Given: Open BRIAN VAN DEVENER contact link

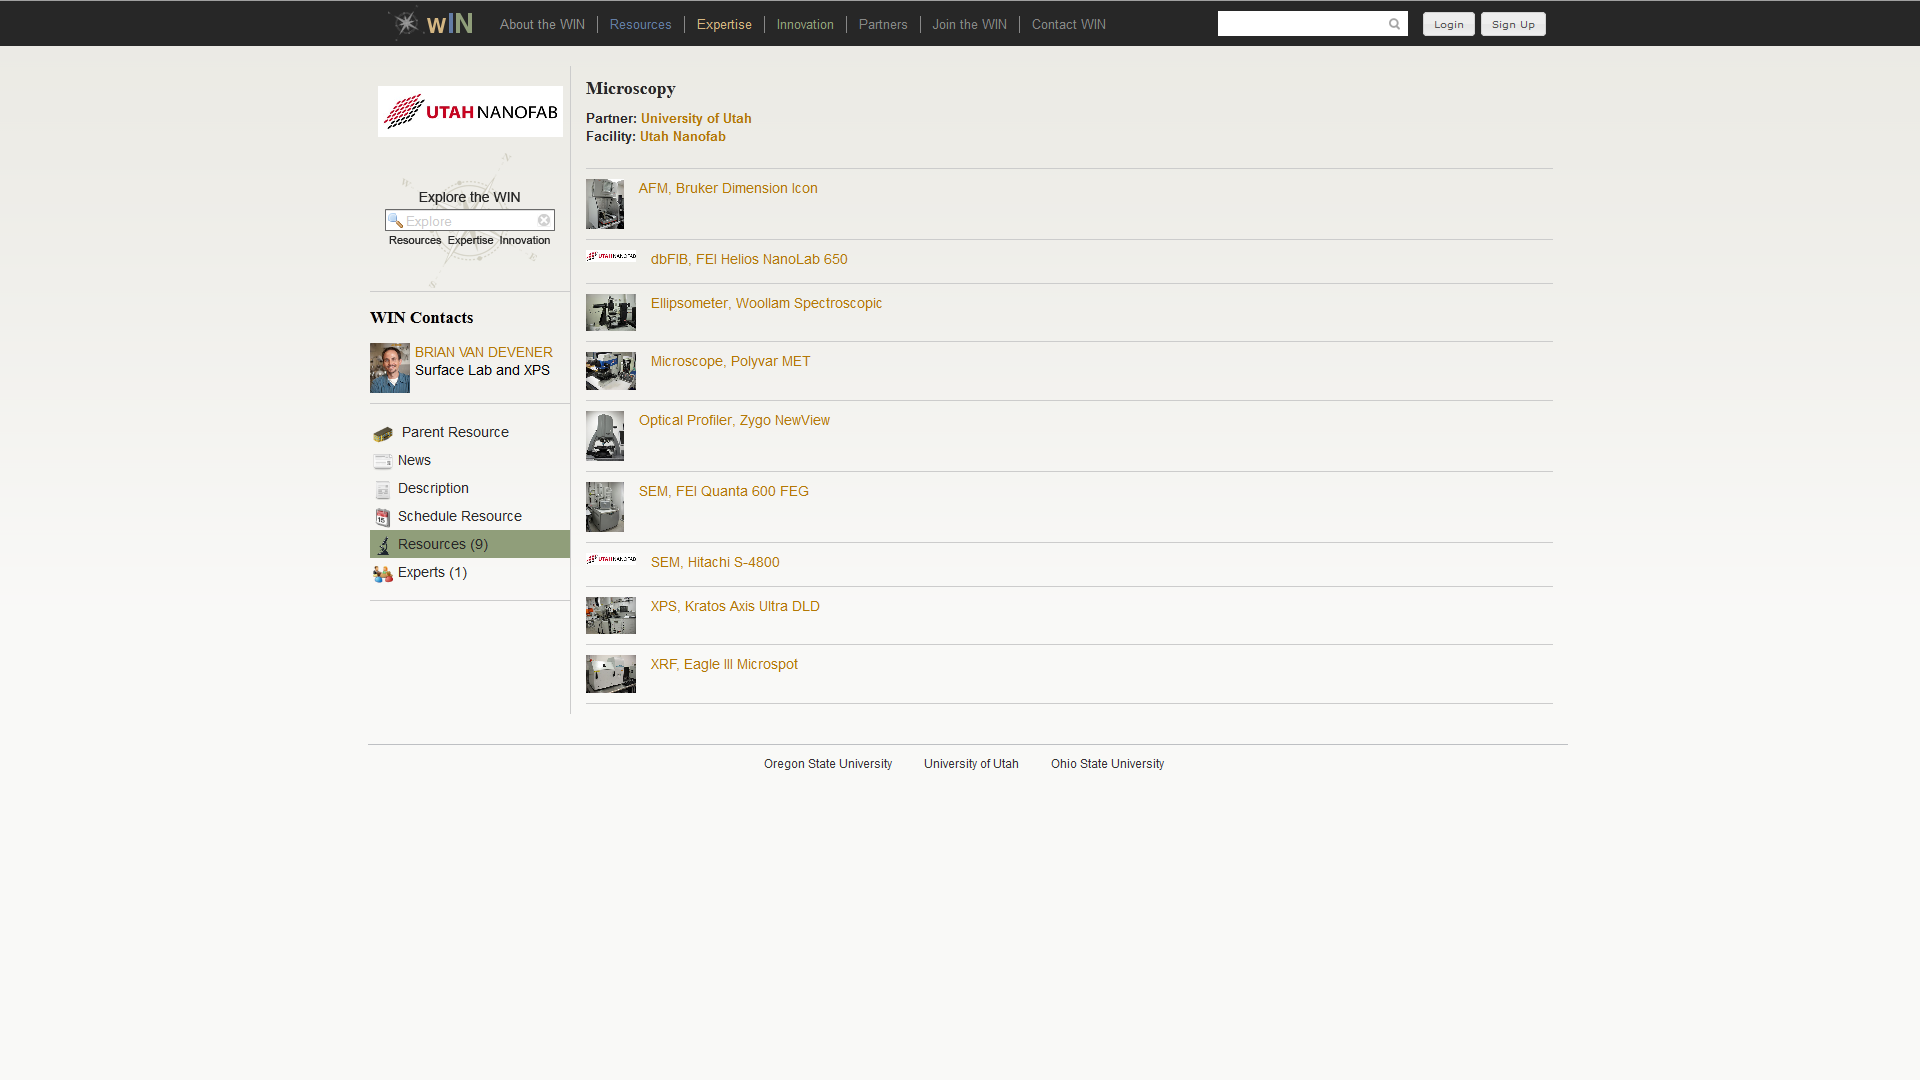Looking at the screenshot, I should coord(484,352).
